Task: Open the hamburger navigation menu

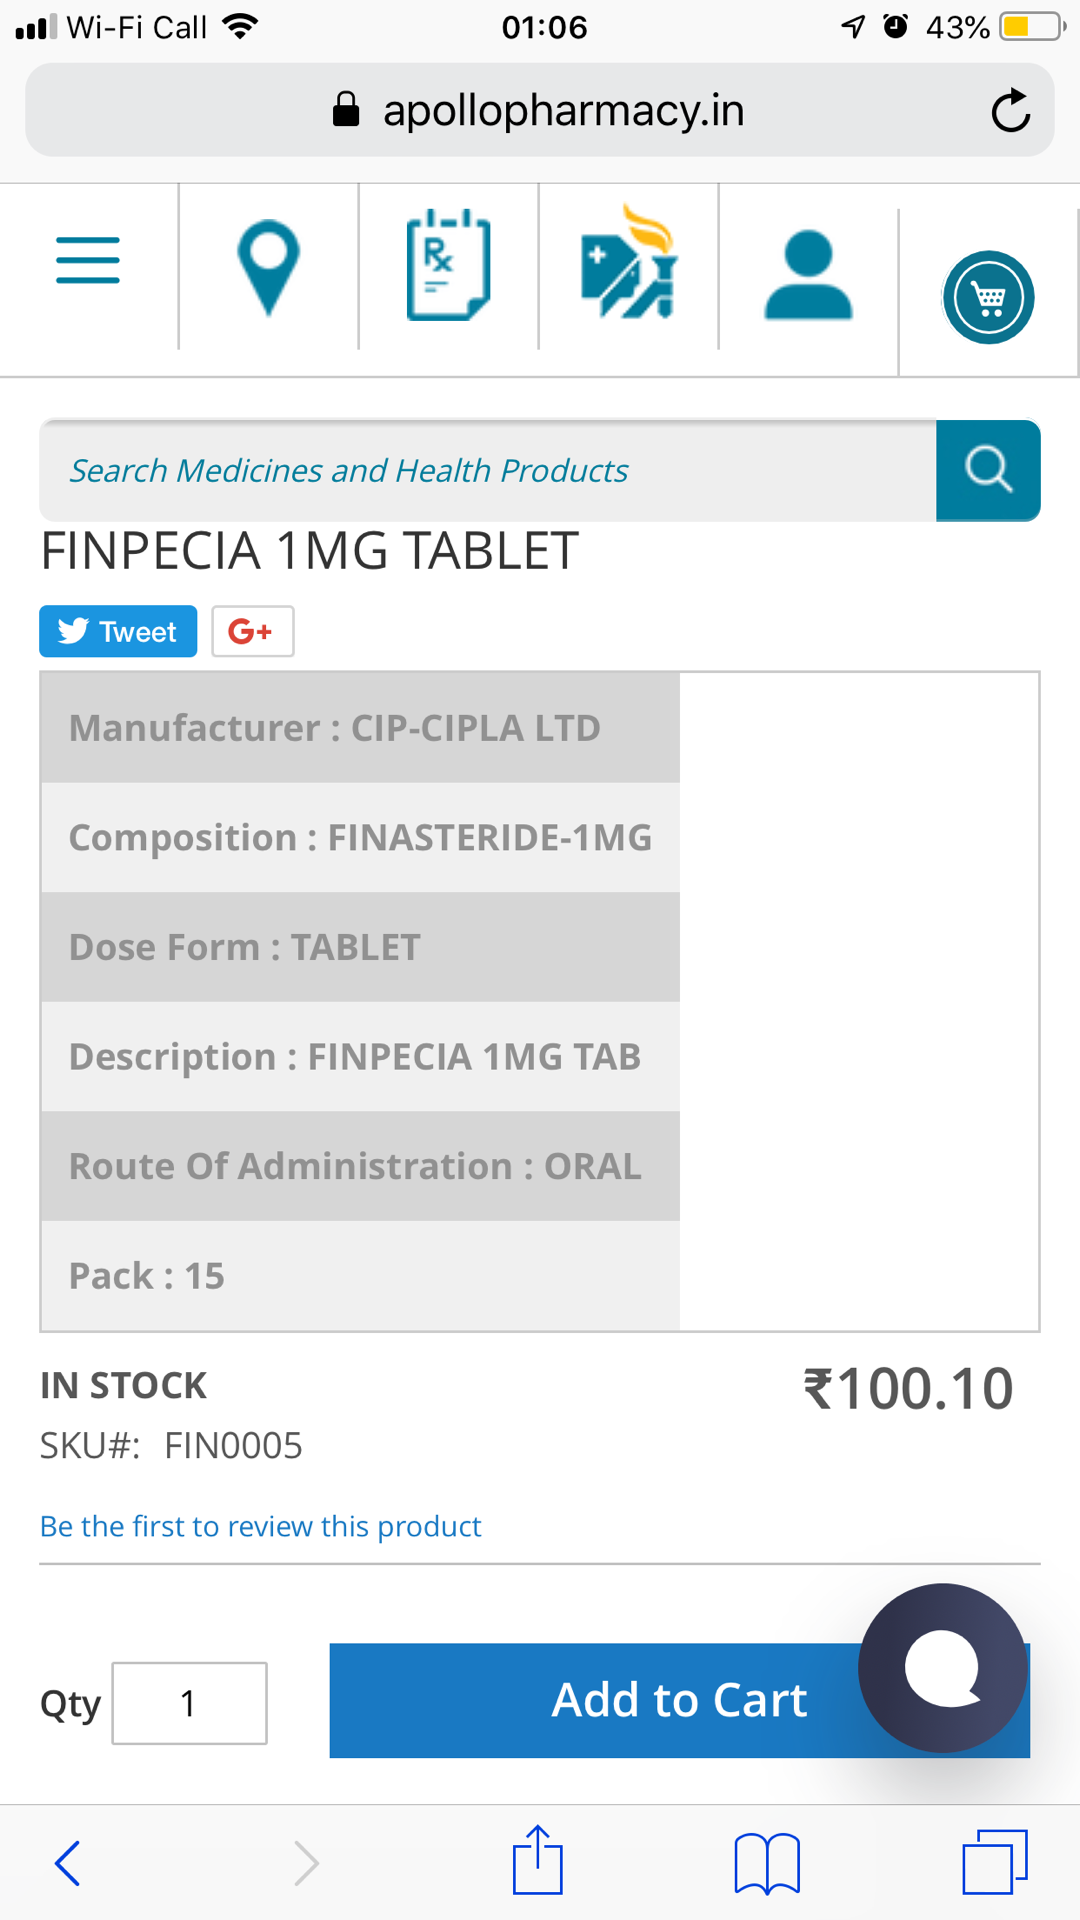Action: click(x=88, y=261)
